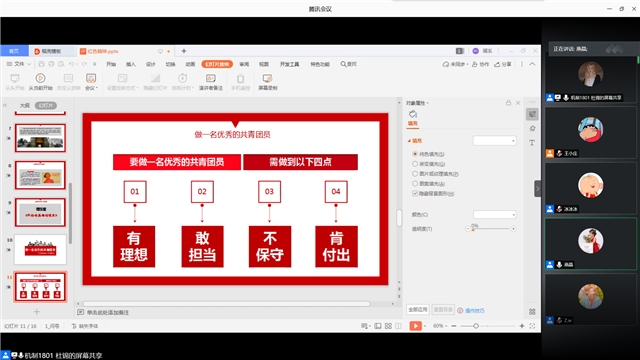The width and height of the screenshot is (640, 360).
Task: Click the zoom out minus icon
Action: click(x=454, y=326)
